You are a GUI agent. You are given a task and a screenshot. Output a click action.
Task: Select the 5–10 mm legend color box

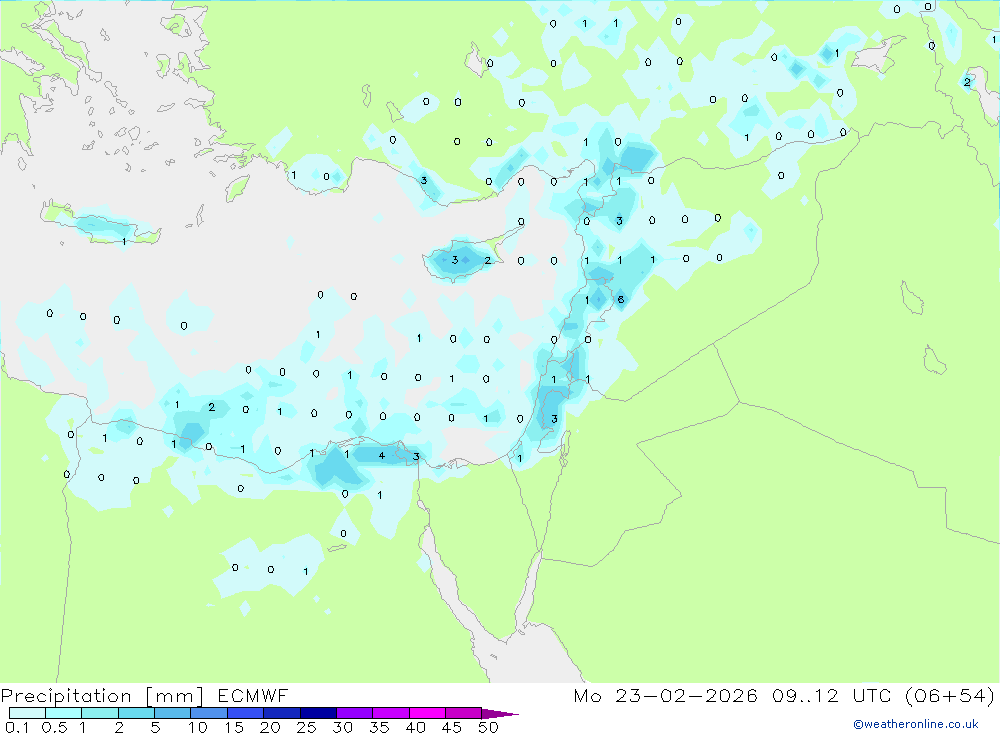(172, 713)
